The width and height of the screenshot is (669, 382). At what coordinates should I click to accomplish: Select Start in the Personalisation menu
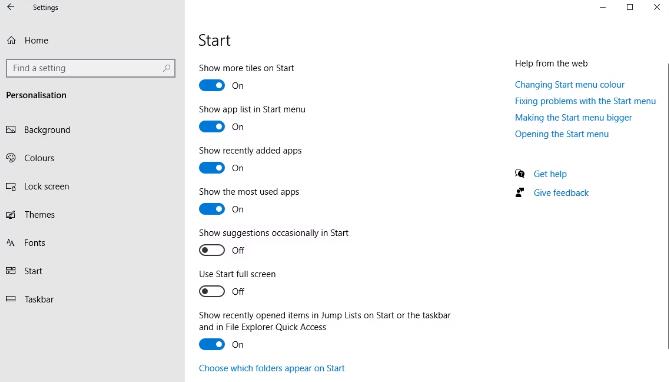point(33,271)
